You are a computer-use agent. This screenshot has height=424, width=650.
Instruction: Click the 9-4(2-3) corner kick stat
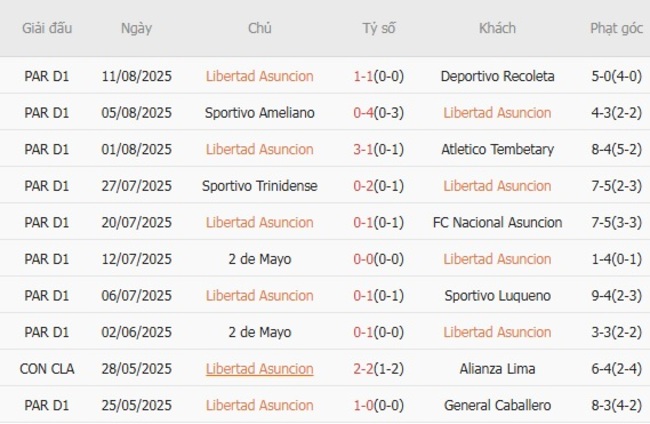616,295
